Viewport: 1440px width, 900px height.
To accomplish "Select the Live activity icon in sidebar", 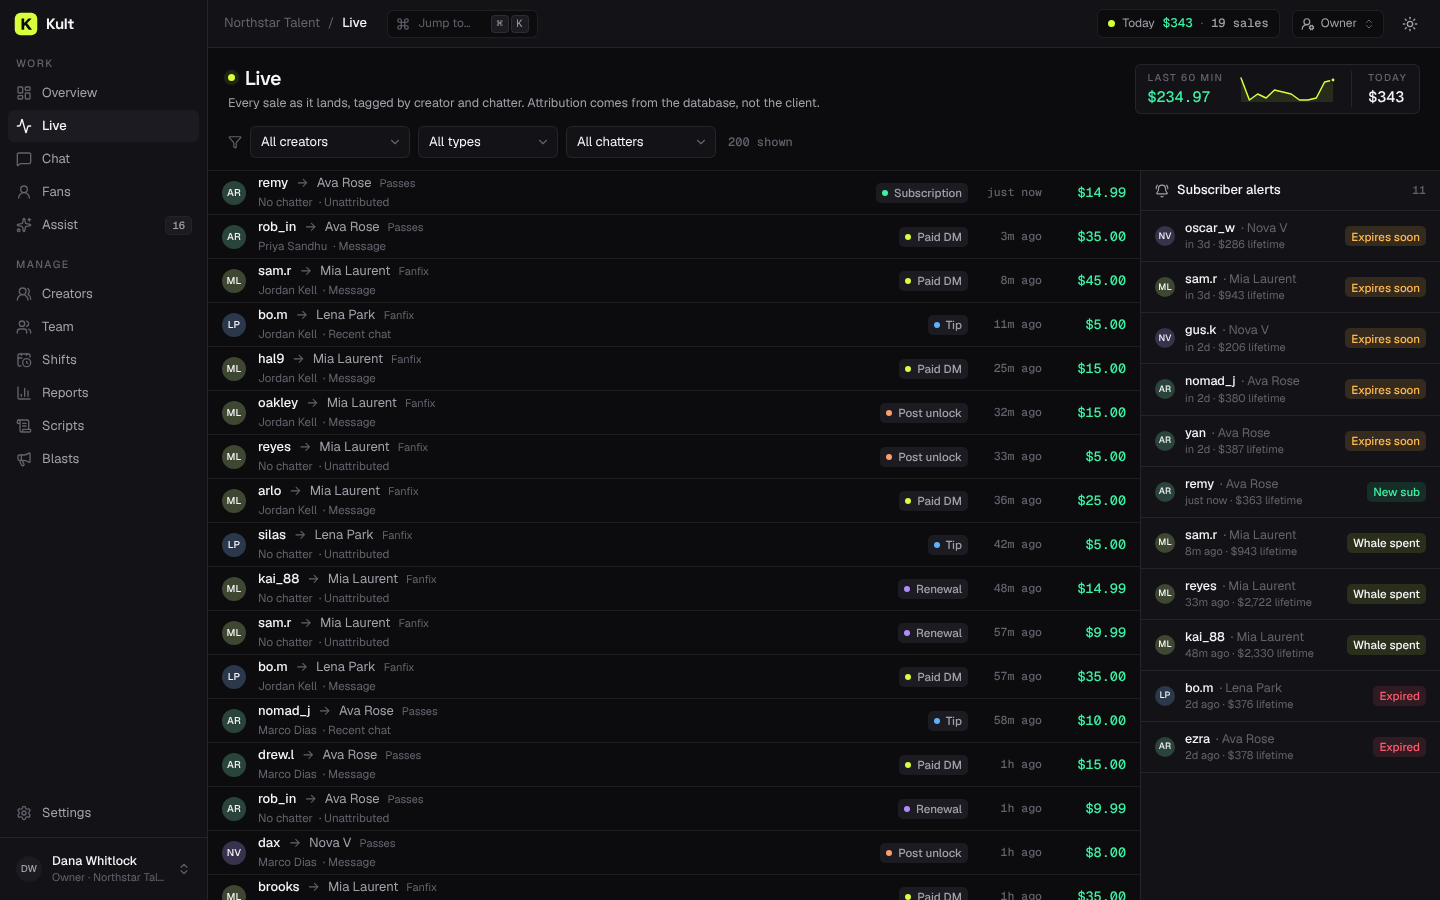I will click(x=24, y=126).
